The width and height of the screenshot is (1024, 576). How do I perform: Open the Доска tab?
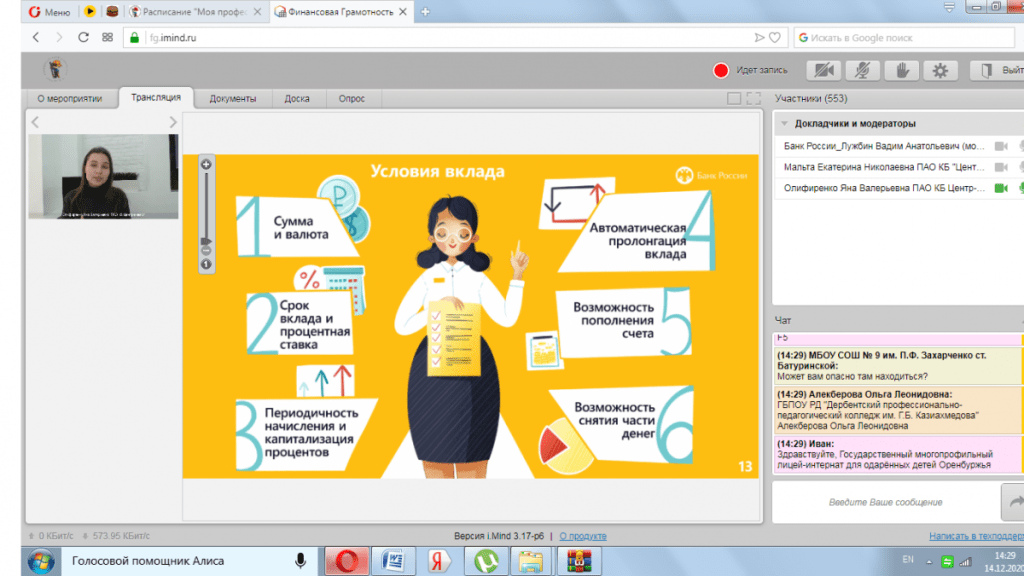(x=297, y=99)
